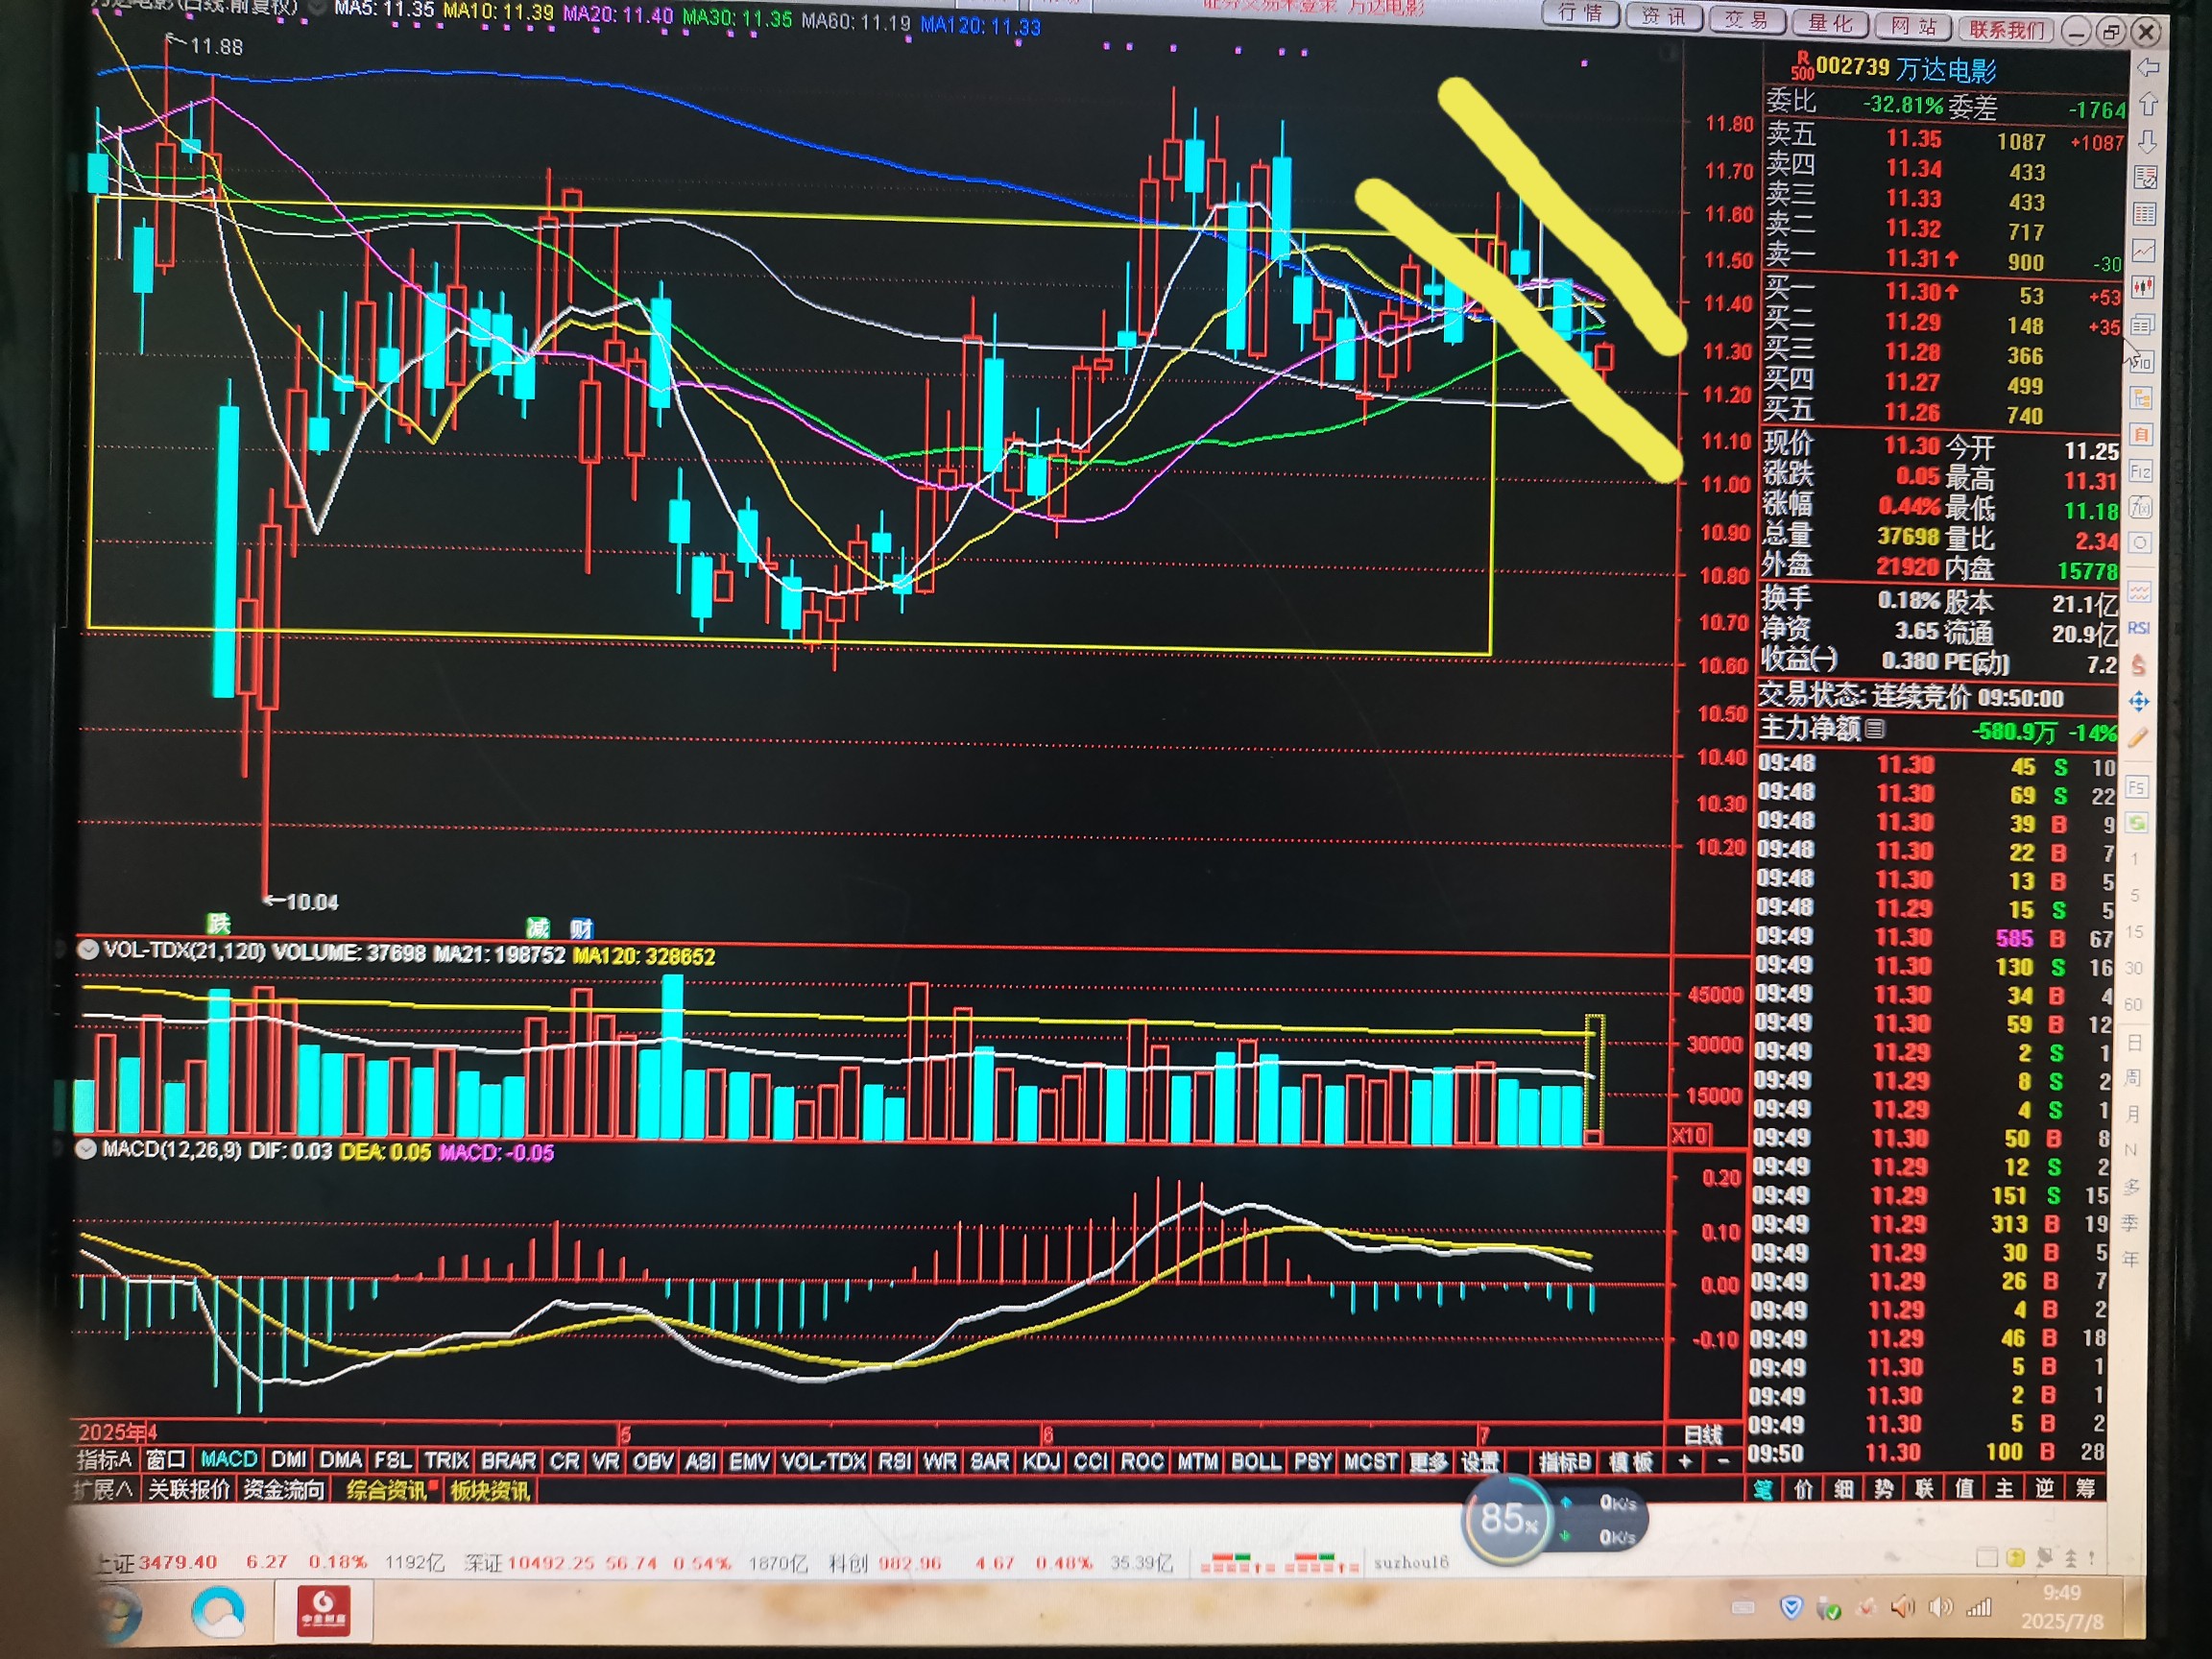The image size is (2212, 1659).
Task: Switch sub-chart indicator to RSI
Action: click(894, 1461)
